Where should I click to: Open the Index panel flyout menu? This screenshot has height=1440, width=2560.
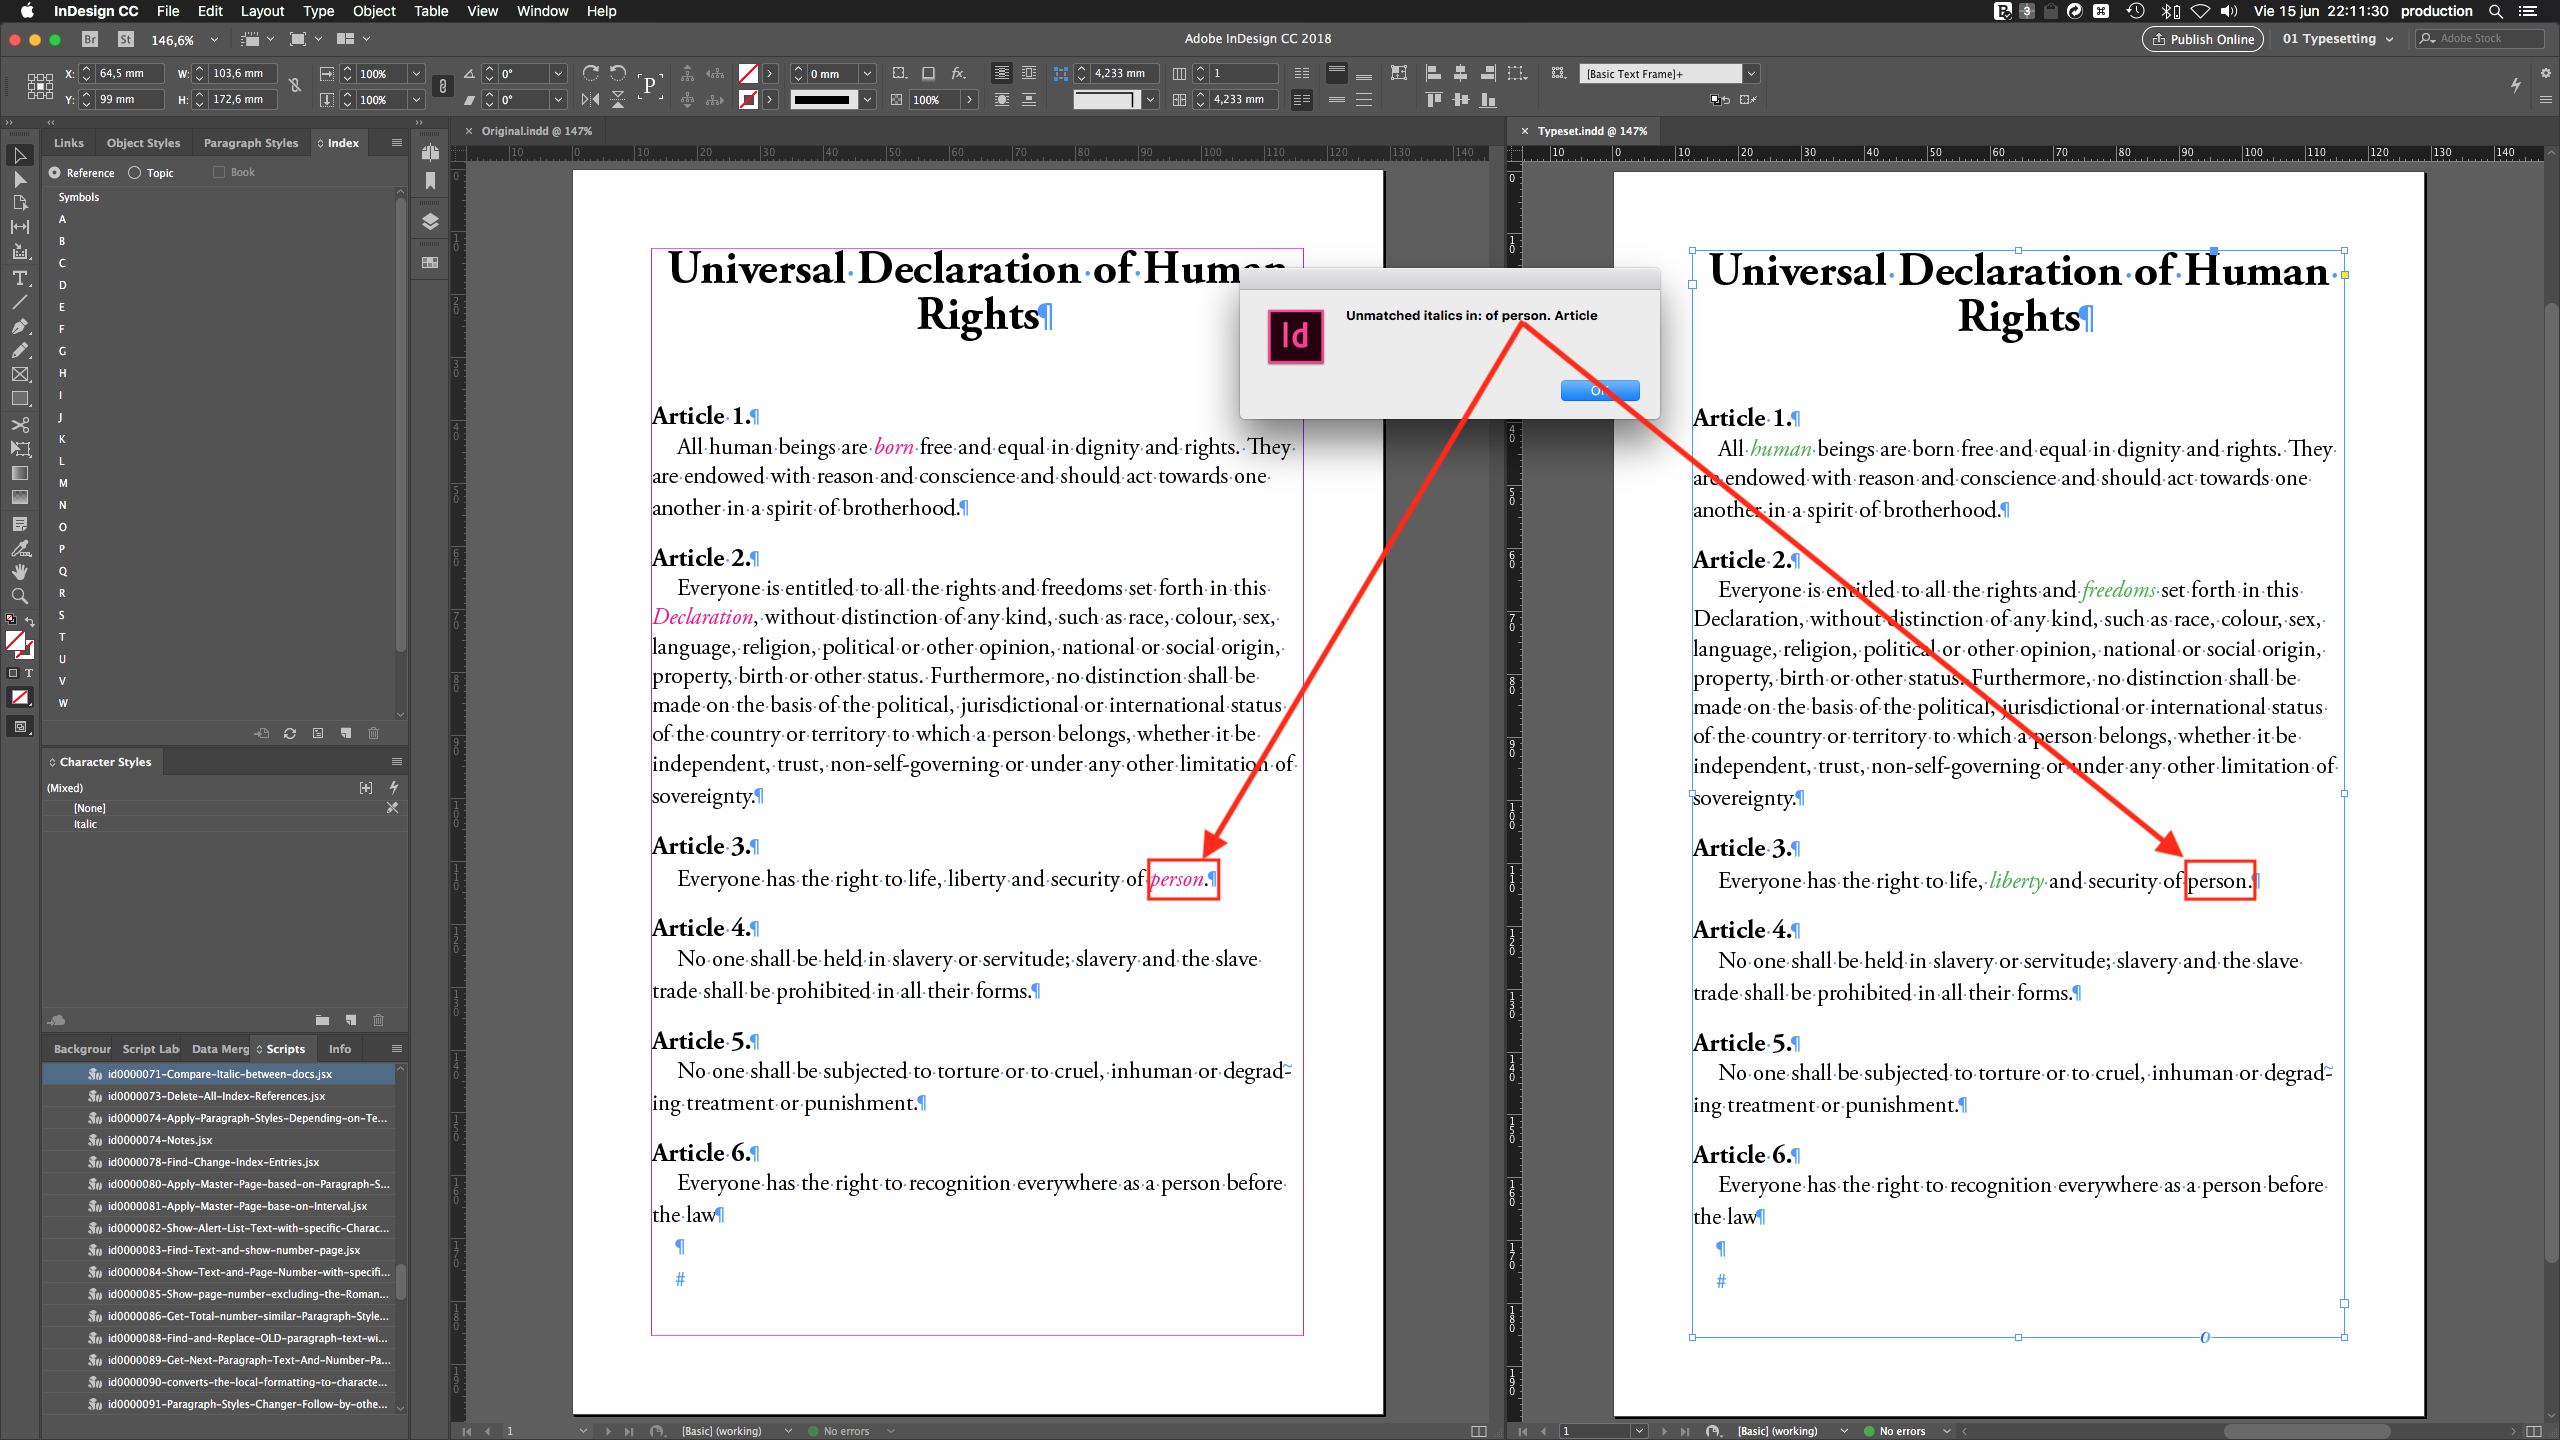coord(397,143)
